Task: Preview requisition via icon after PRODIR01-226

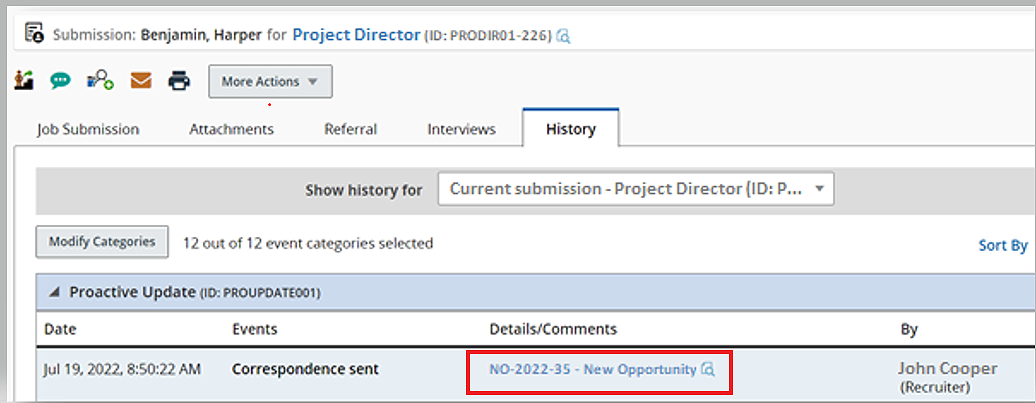Action: [564, 36]
